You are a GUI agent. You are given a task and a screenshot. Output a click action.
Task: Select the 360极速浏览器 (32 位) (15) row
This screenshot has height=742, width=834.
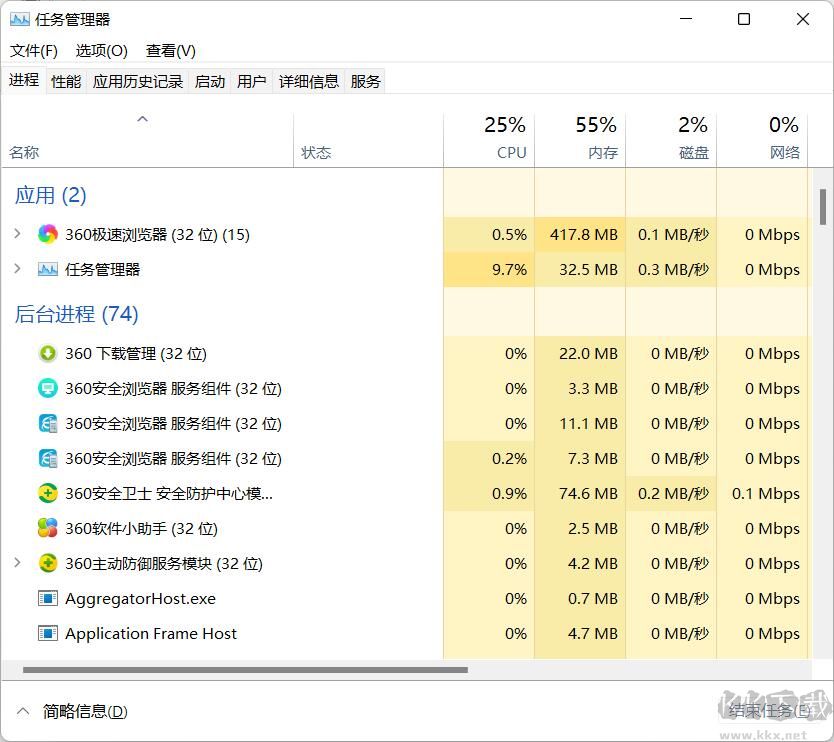[407, 234]
